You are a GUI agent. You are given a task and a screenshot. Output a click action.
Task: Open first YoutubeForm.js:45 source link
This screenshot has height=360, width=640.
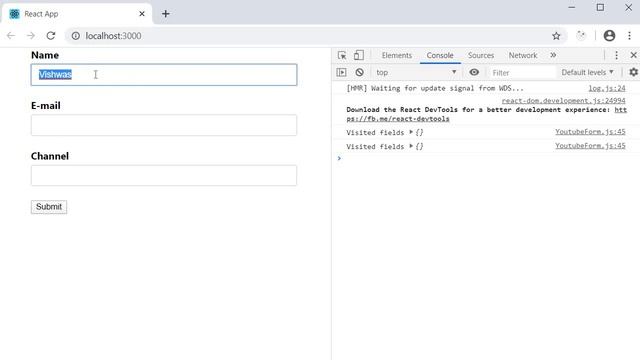(590, 131)
